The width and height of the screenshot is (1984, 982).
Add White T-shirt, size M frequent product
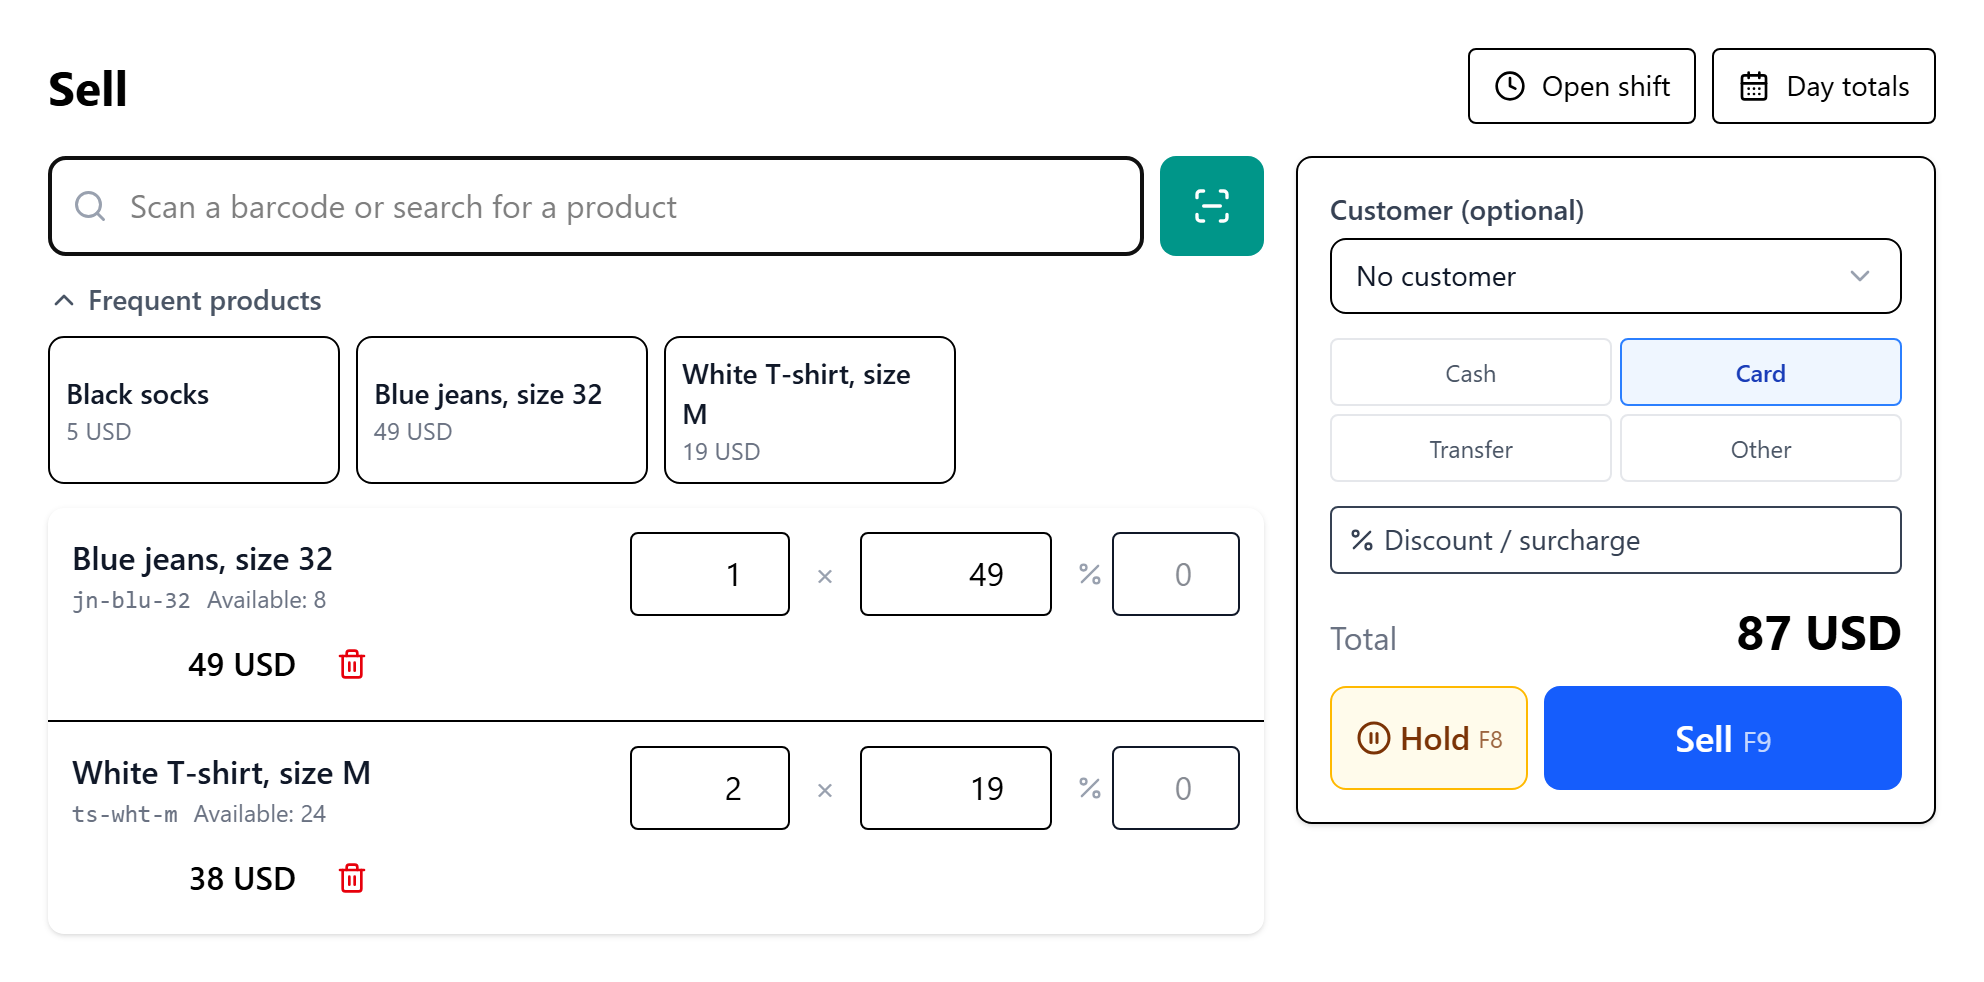pyautogui.click(x=810, y=410)
